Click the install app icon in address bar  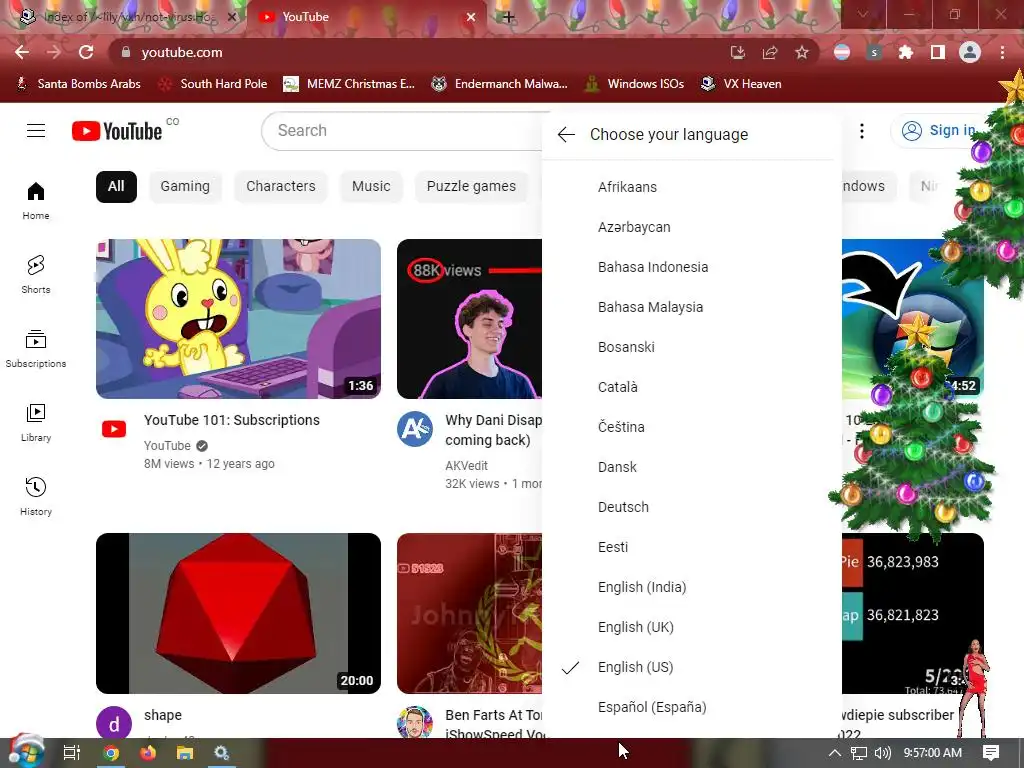(x=738, y=52)
